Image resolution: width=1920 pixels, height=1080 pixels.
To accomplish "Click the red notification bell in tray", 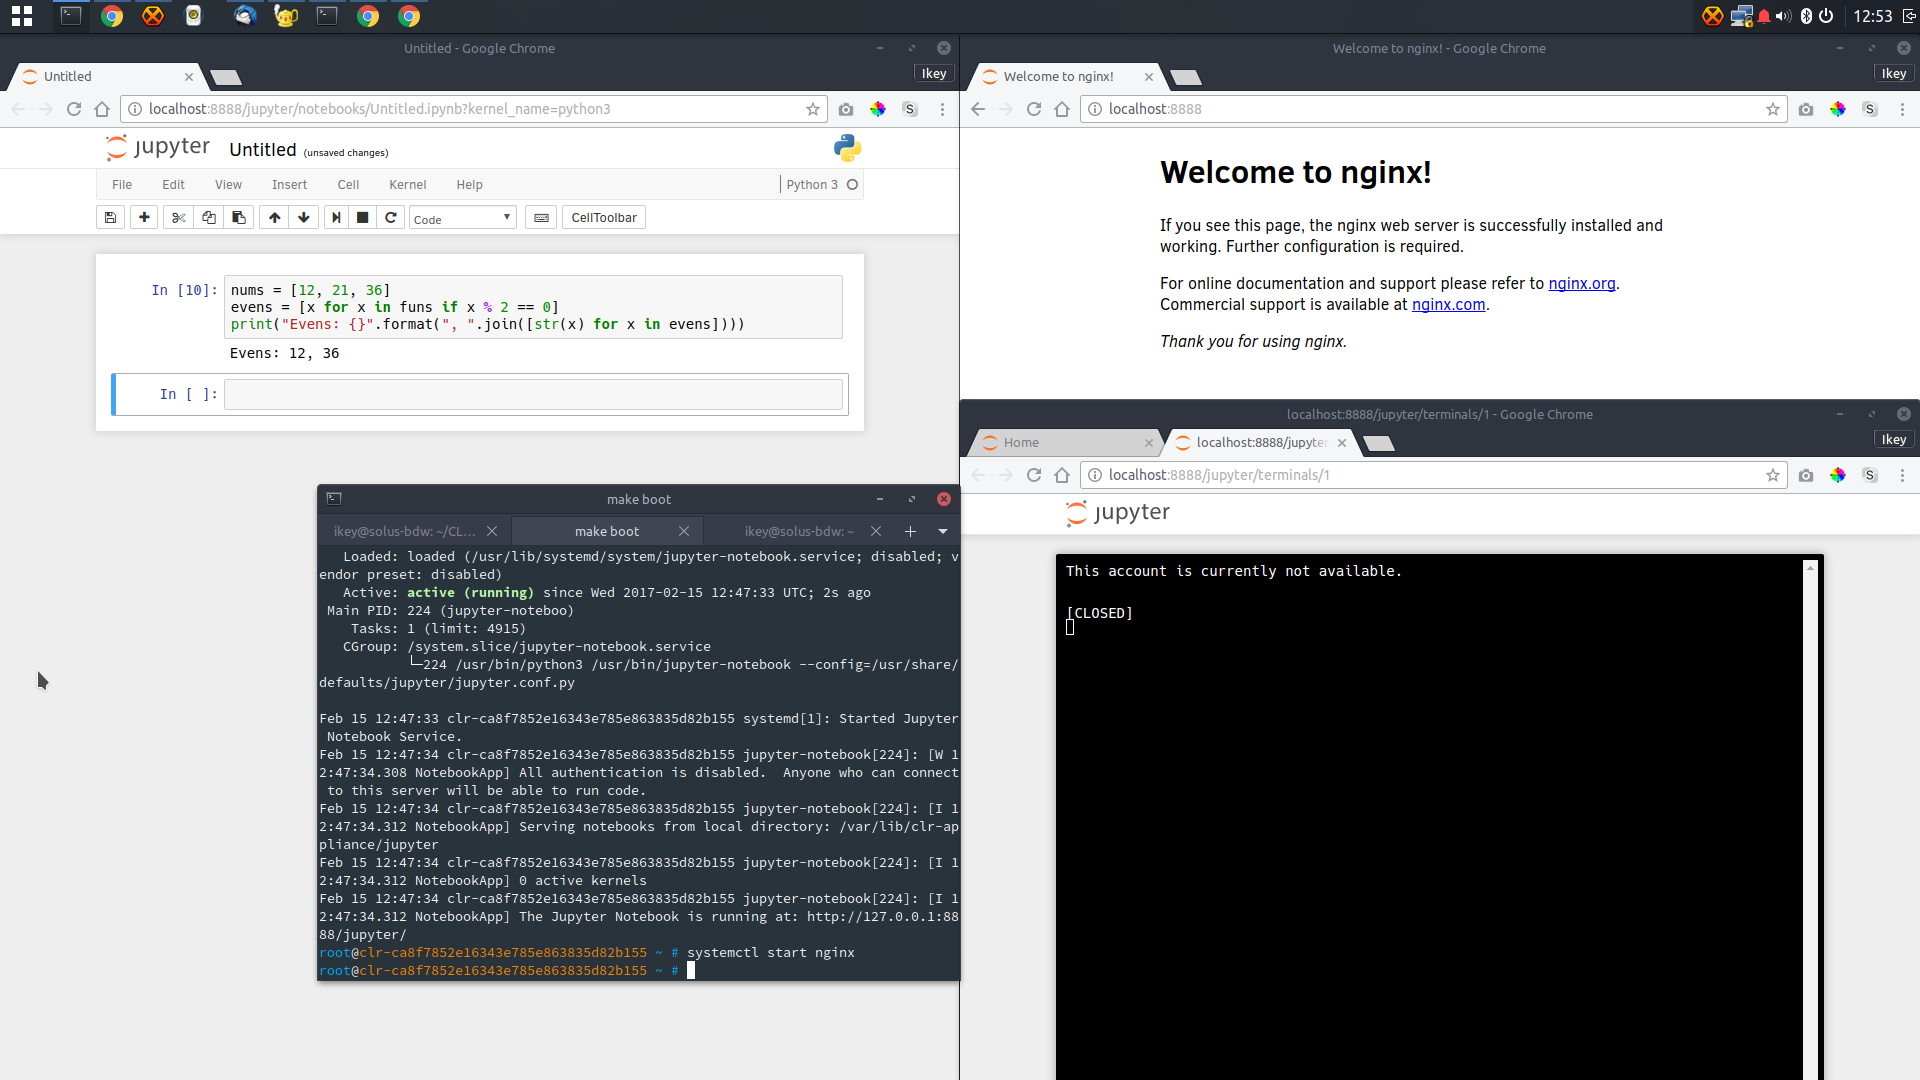I will coord(1764,16).
